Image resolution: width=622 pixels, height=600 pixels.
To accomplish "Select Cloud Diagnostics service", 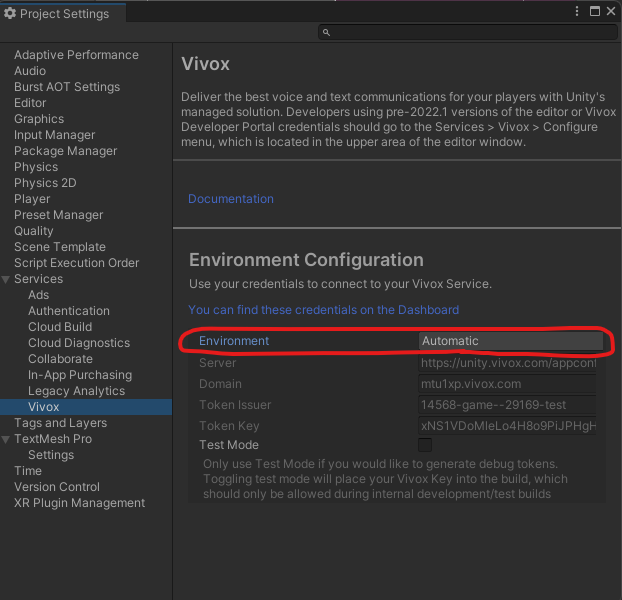I will pos(79,343).
